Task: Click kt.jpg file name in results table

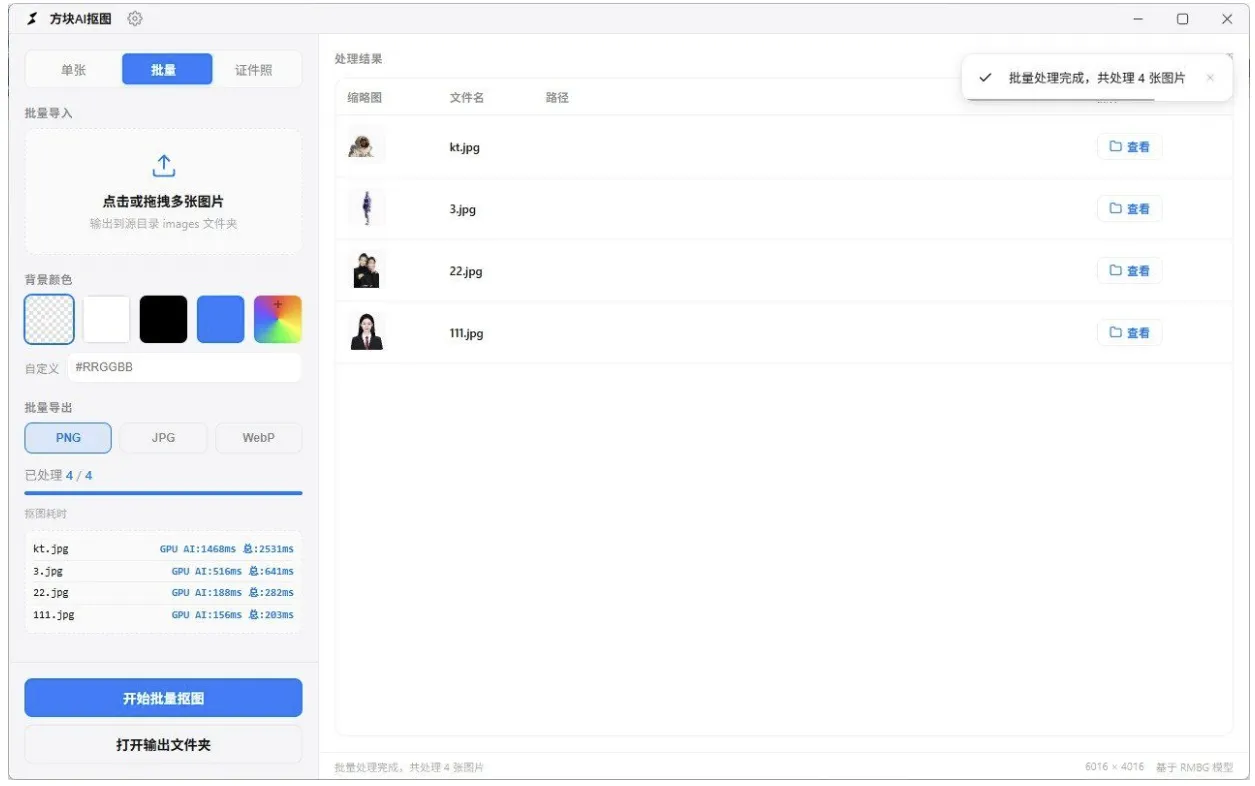Action: [465, 147]
